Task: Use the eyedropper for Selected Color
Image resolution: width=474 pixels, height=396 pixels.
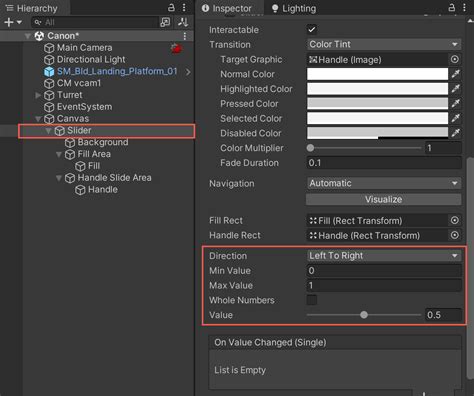Action: pyautogui.click(x=456, y=118)
